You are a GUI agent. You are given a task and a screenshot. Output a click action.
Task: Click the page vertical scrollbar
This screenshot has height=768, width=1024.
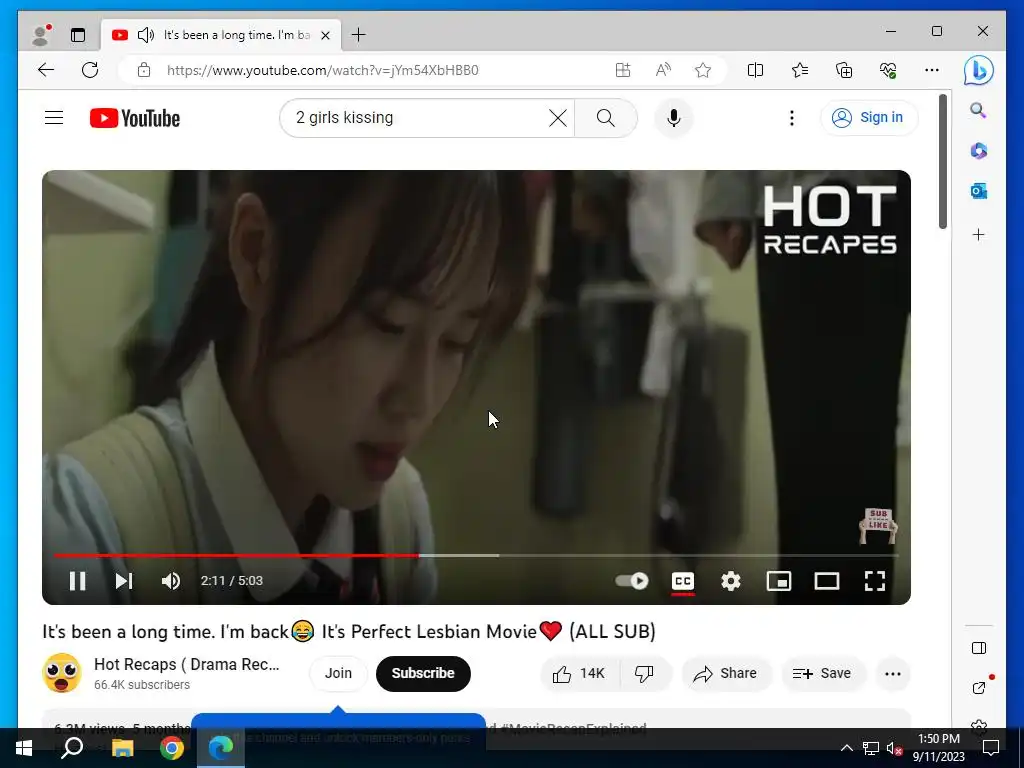942,162
